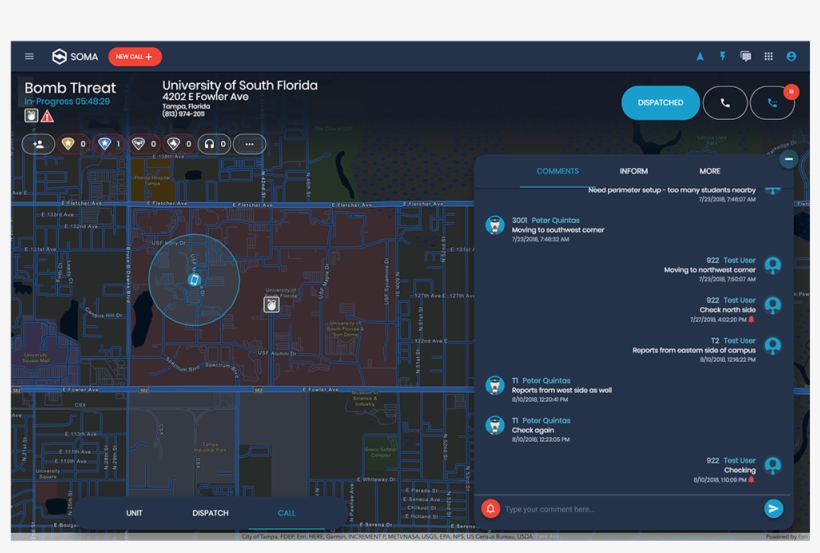Click Test User avatar on 'Check north side'
The image size is (820, 553).
point(773,305)
